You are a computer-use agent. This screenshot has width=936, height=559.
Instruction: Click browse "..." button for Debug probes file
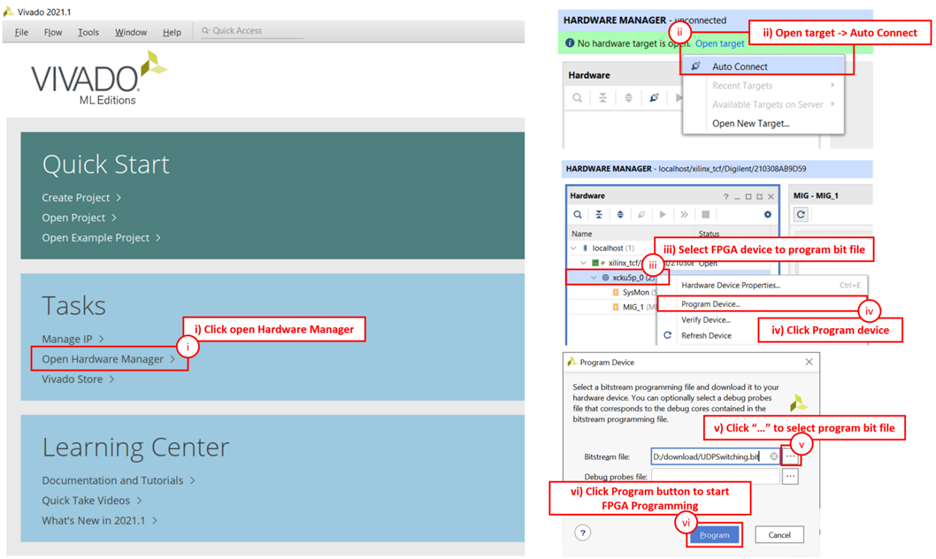tap(790, 477)
